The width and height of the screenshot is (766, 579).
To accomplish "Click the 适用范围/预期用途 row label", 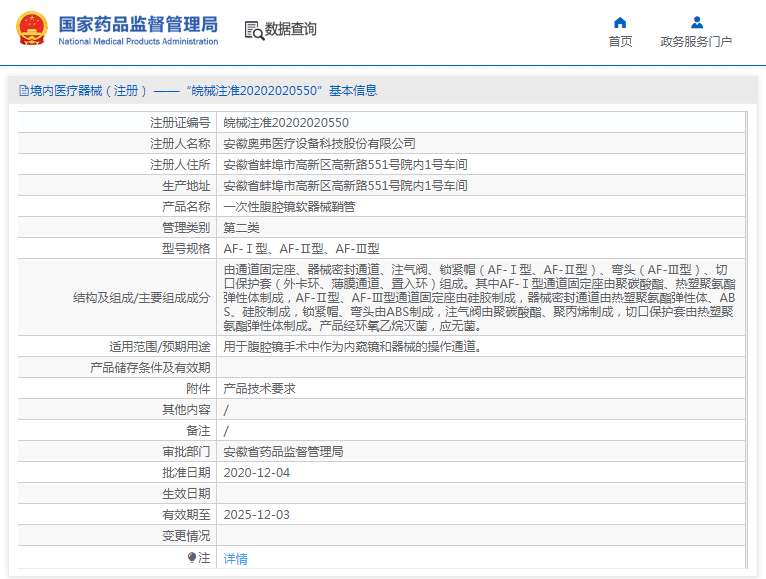I will 160,346.
